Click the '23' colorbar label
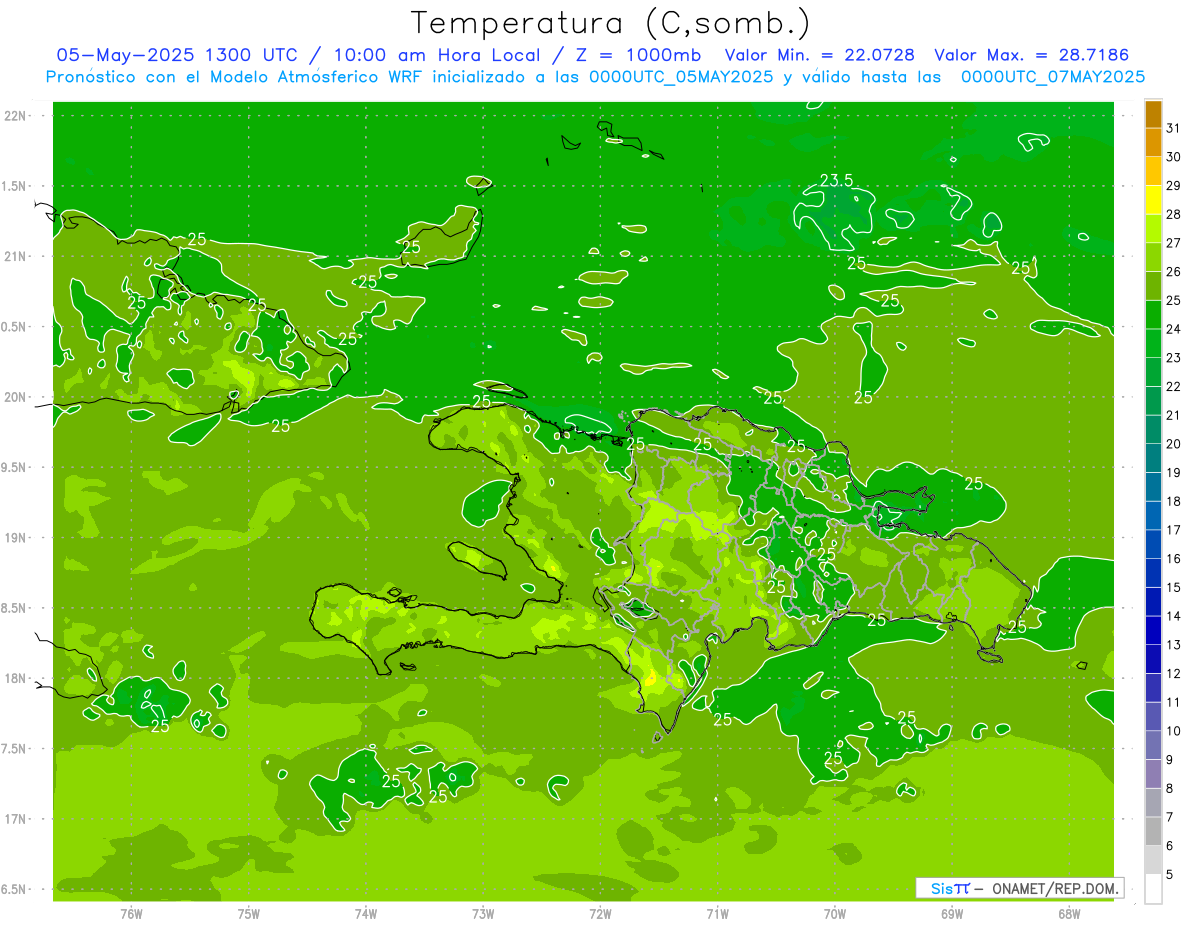 point(1174,358)
